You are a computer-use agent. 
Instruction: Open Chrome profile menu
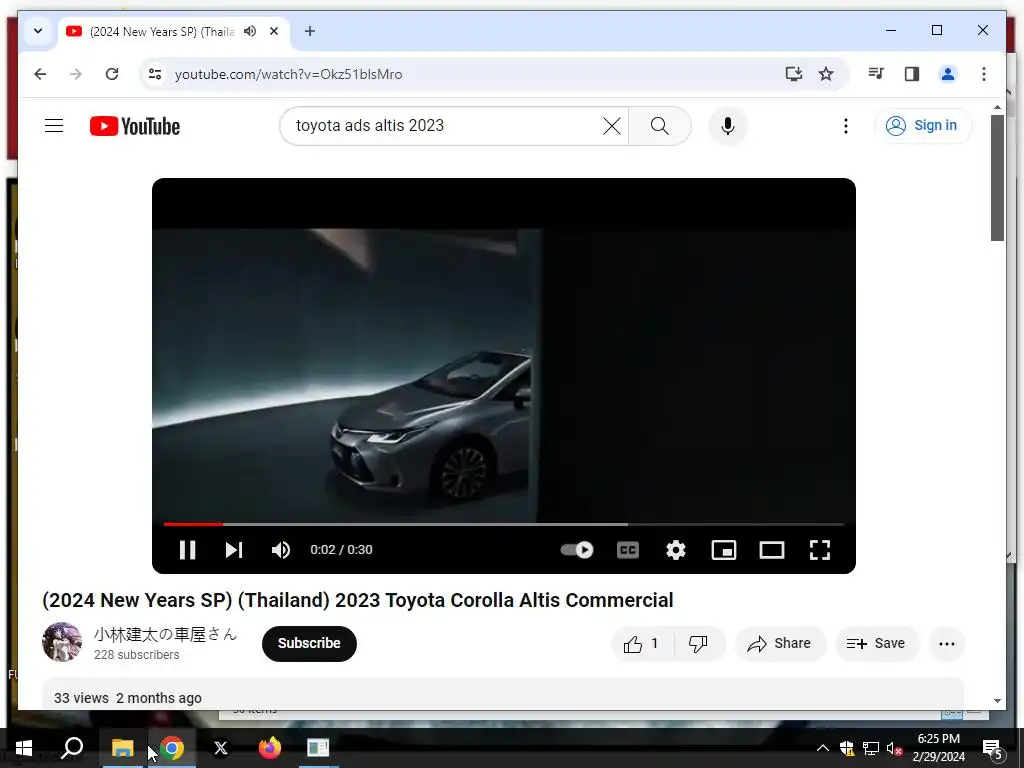(x=948, y=74)
